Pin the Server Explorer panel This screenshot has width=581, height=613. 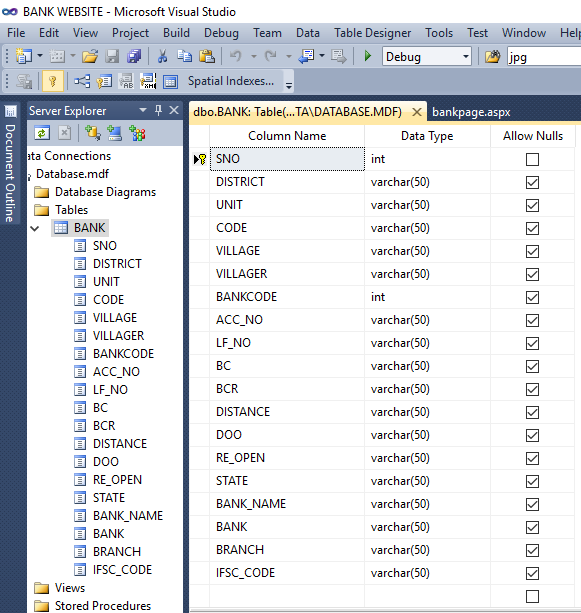coord(158,111)
